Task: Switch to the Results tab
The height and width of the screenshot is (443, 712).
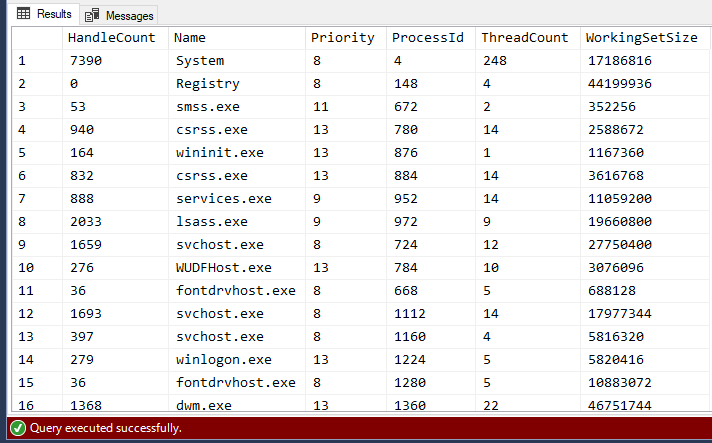Action: tap(44, 14)
